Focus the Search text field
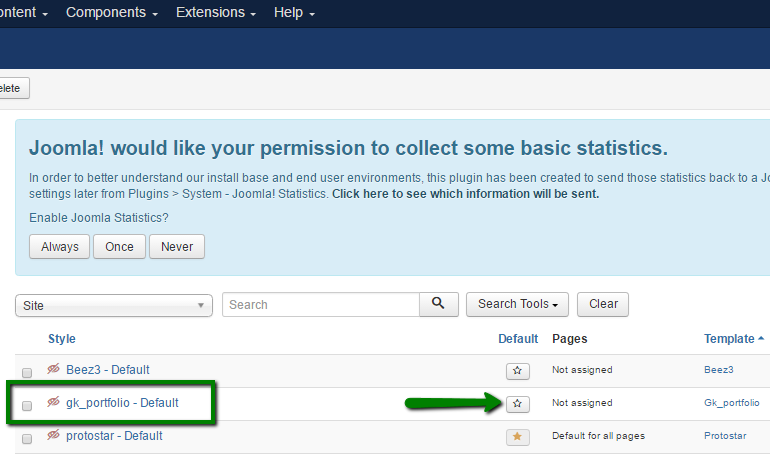The image size is (770, 473). coord(321,305)
